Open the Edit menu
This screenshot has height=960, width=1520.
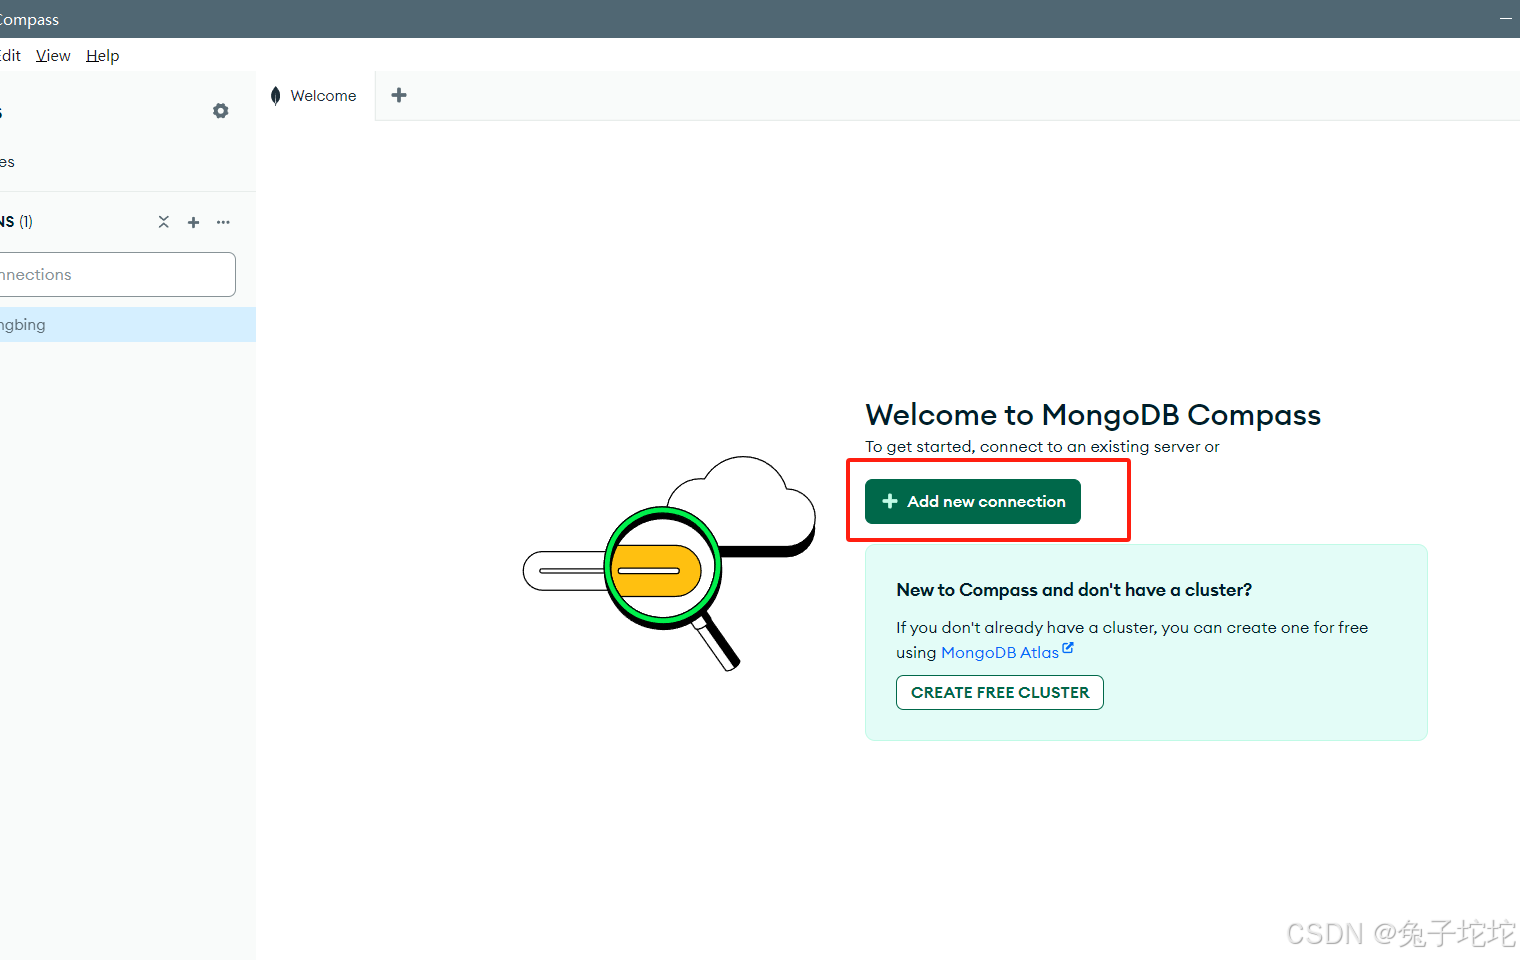pos(10,56)
